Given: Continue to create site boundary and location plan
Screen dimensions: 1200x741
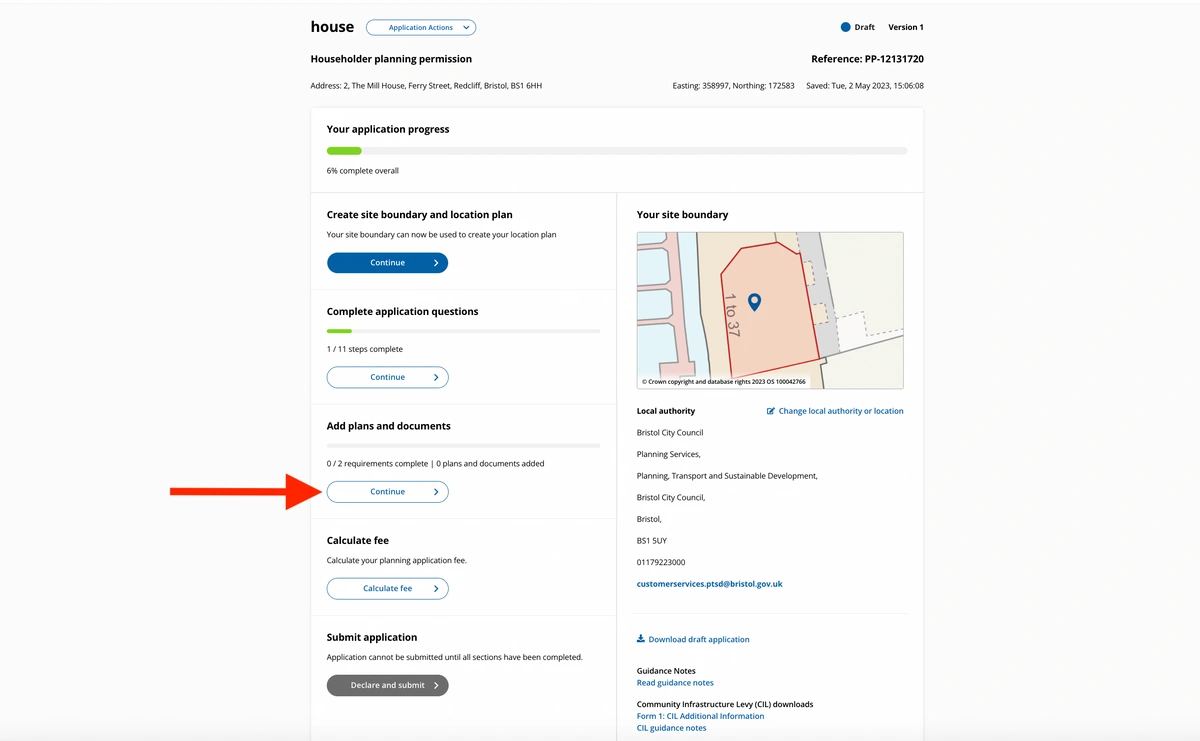Looking at the screenshot, I should [387, 263].
